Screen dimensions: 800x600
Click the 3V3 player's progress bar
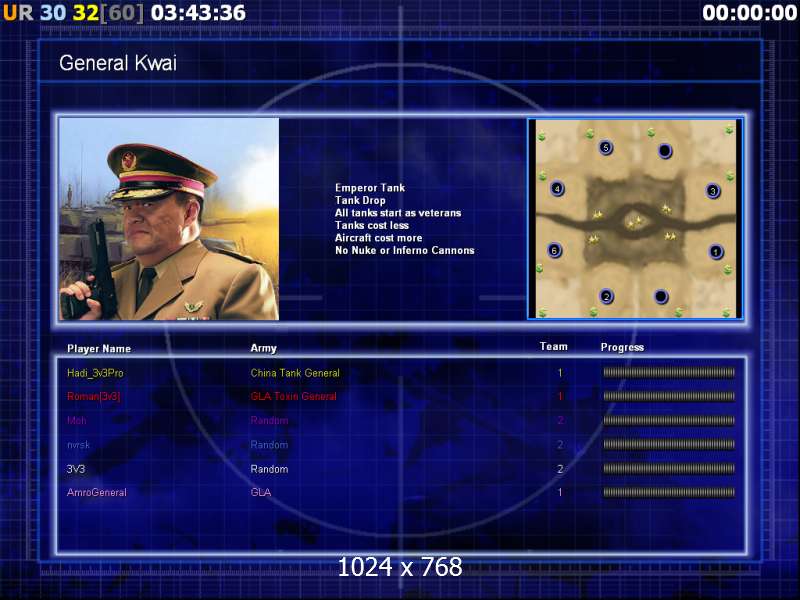669,468
